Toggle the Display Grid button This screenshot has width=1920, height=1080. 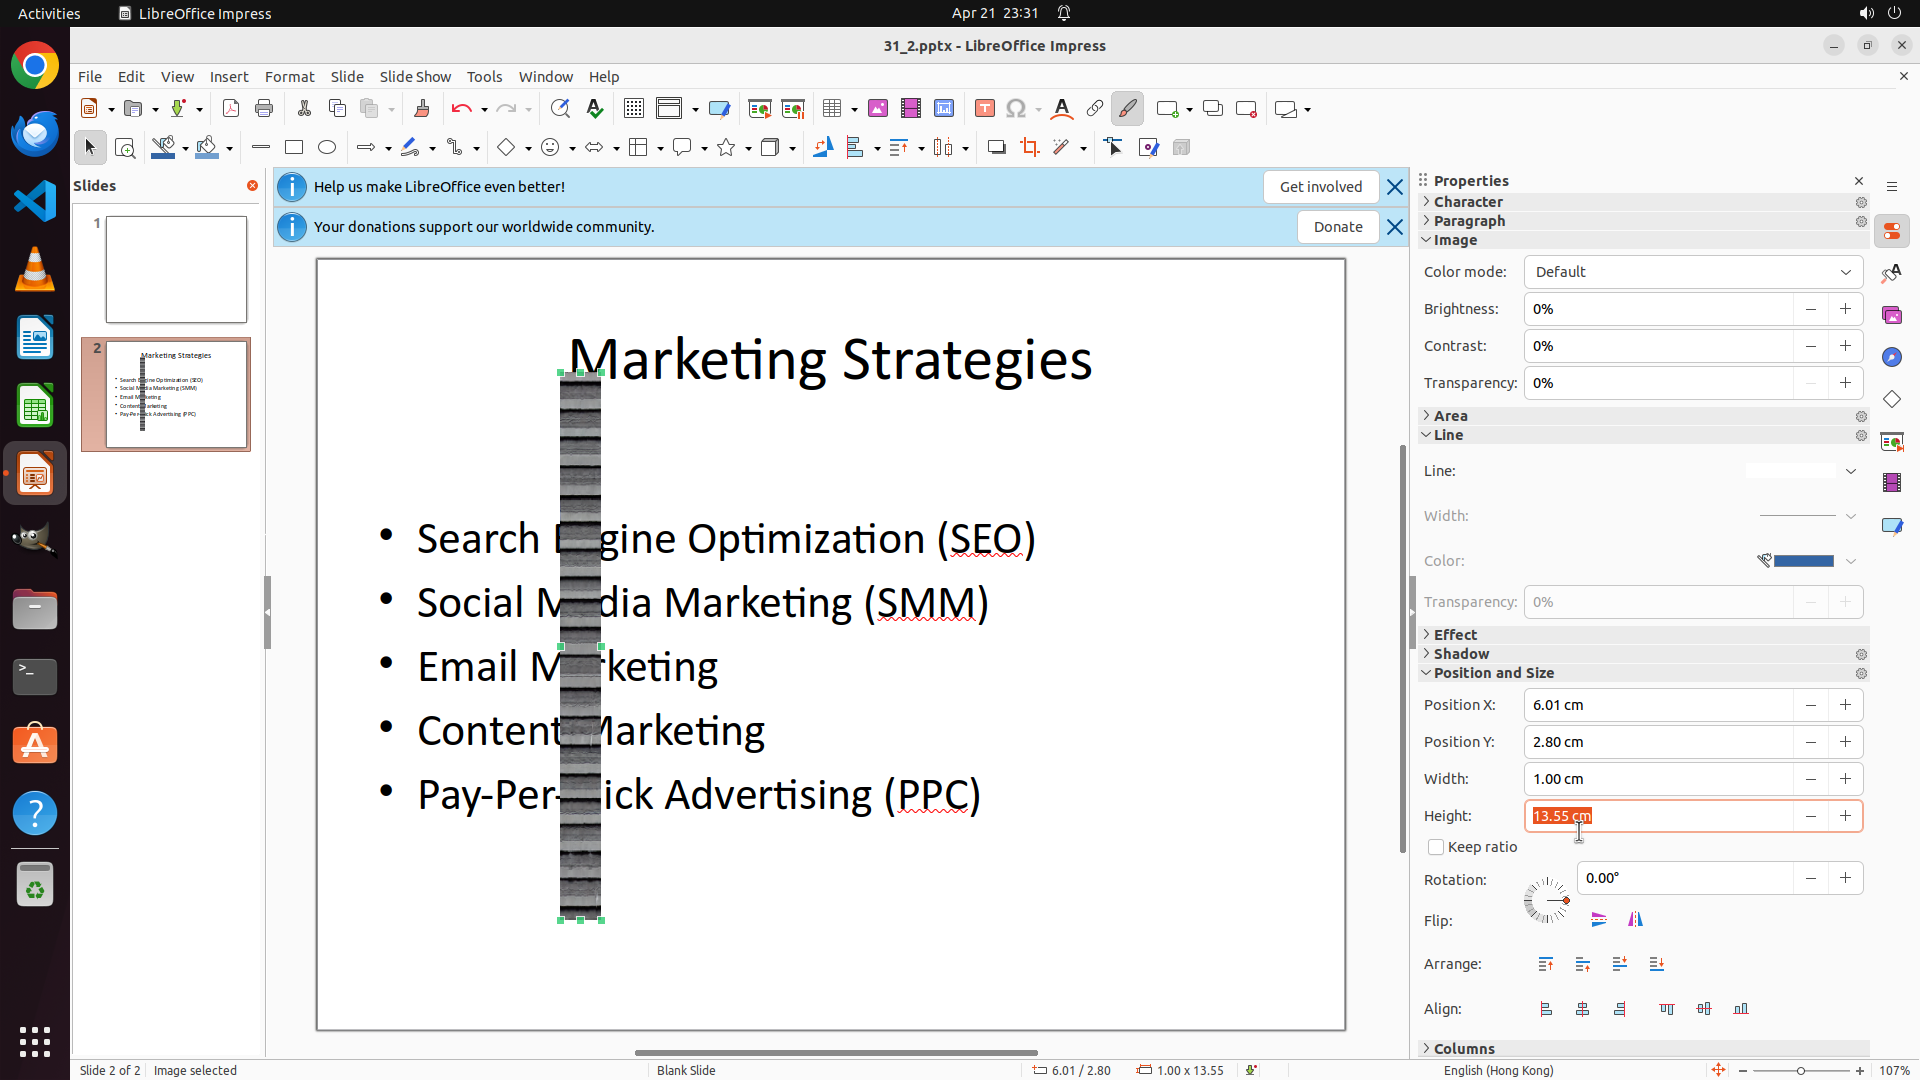click(x=633, y=109)
